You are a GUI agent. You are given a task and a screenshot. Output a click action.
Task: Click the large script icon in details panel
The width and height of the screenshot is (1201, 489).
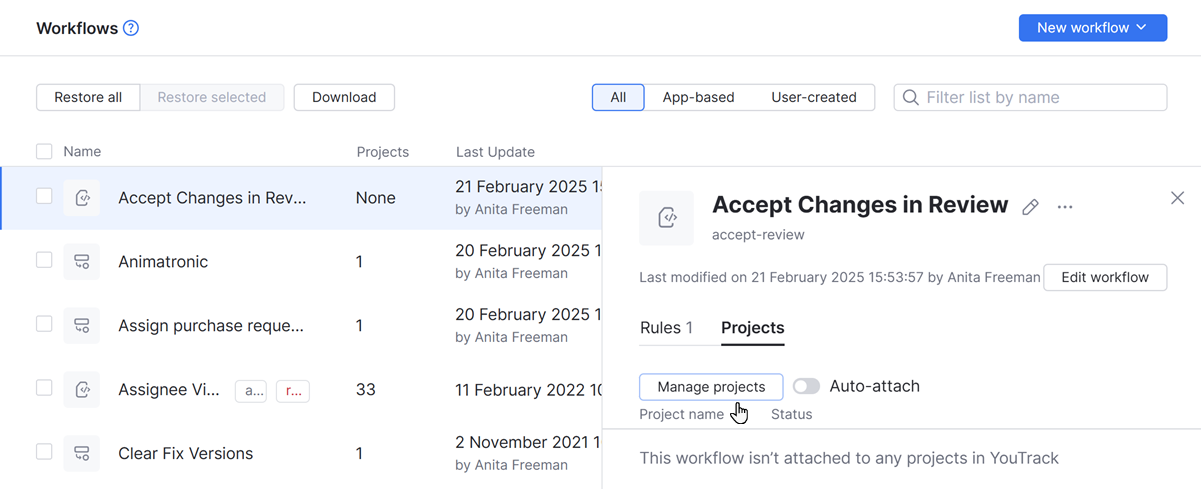pos(667,218)
